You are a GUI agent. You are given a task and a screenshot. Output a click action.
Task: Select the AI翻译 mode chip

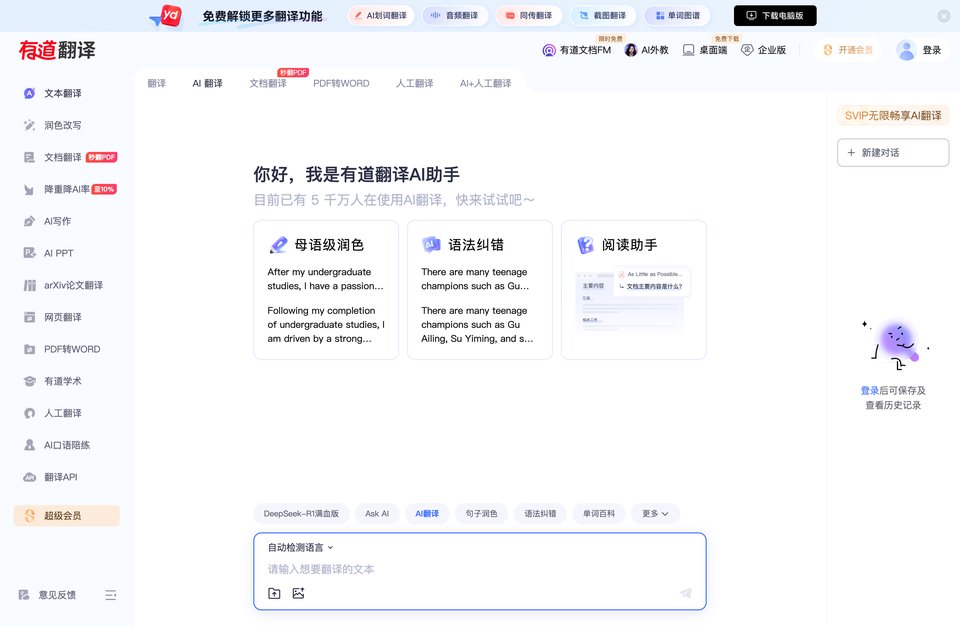tap(427, 514)
